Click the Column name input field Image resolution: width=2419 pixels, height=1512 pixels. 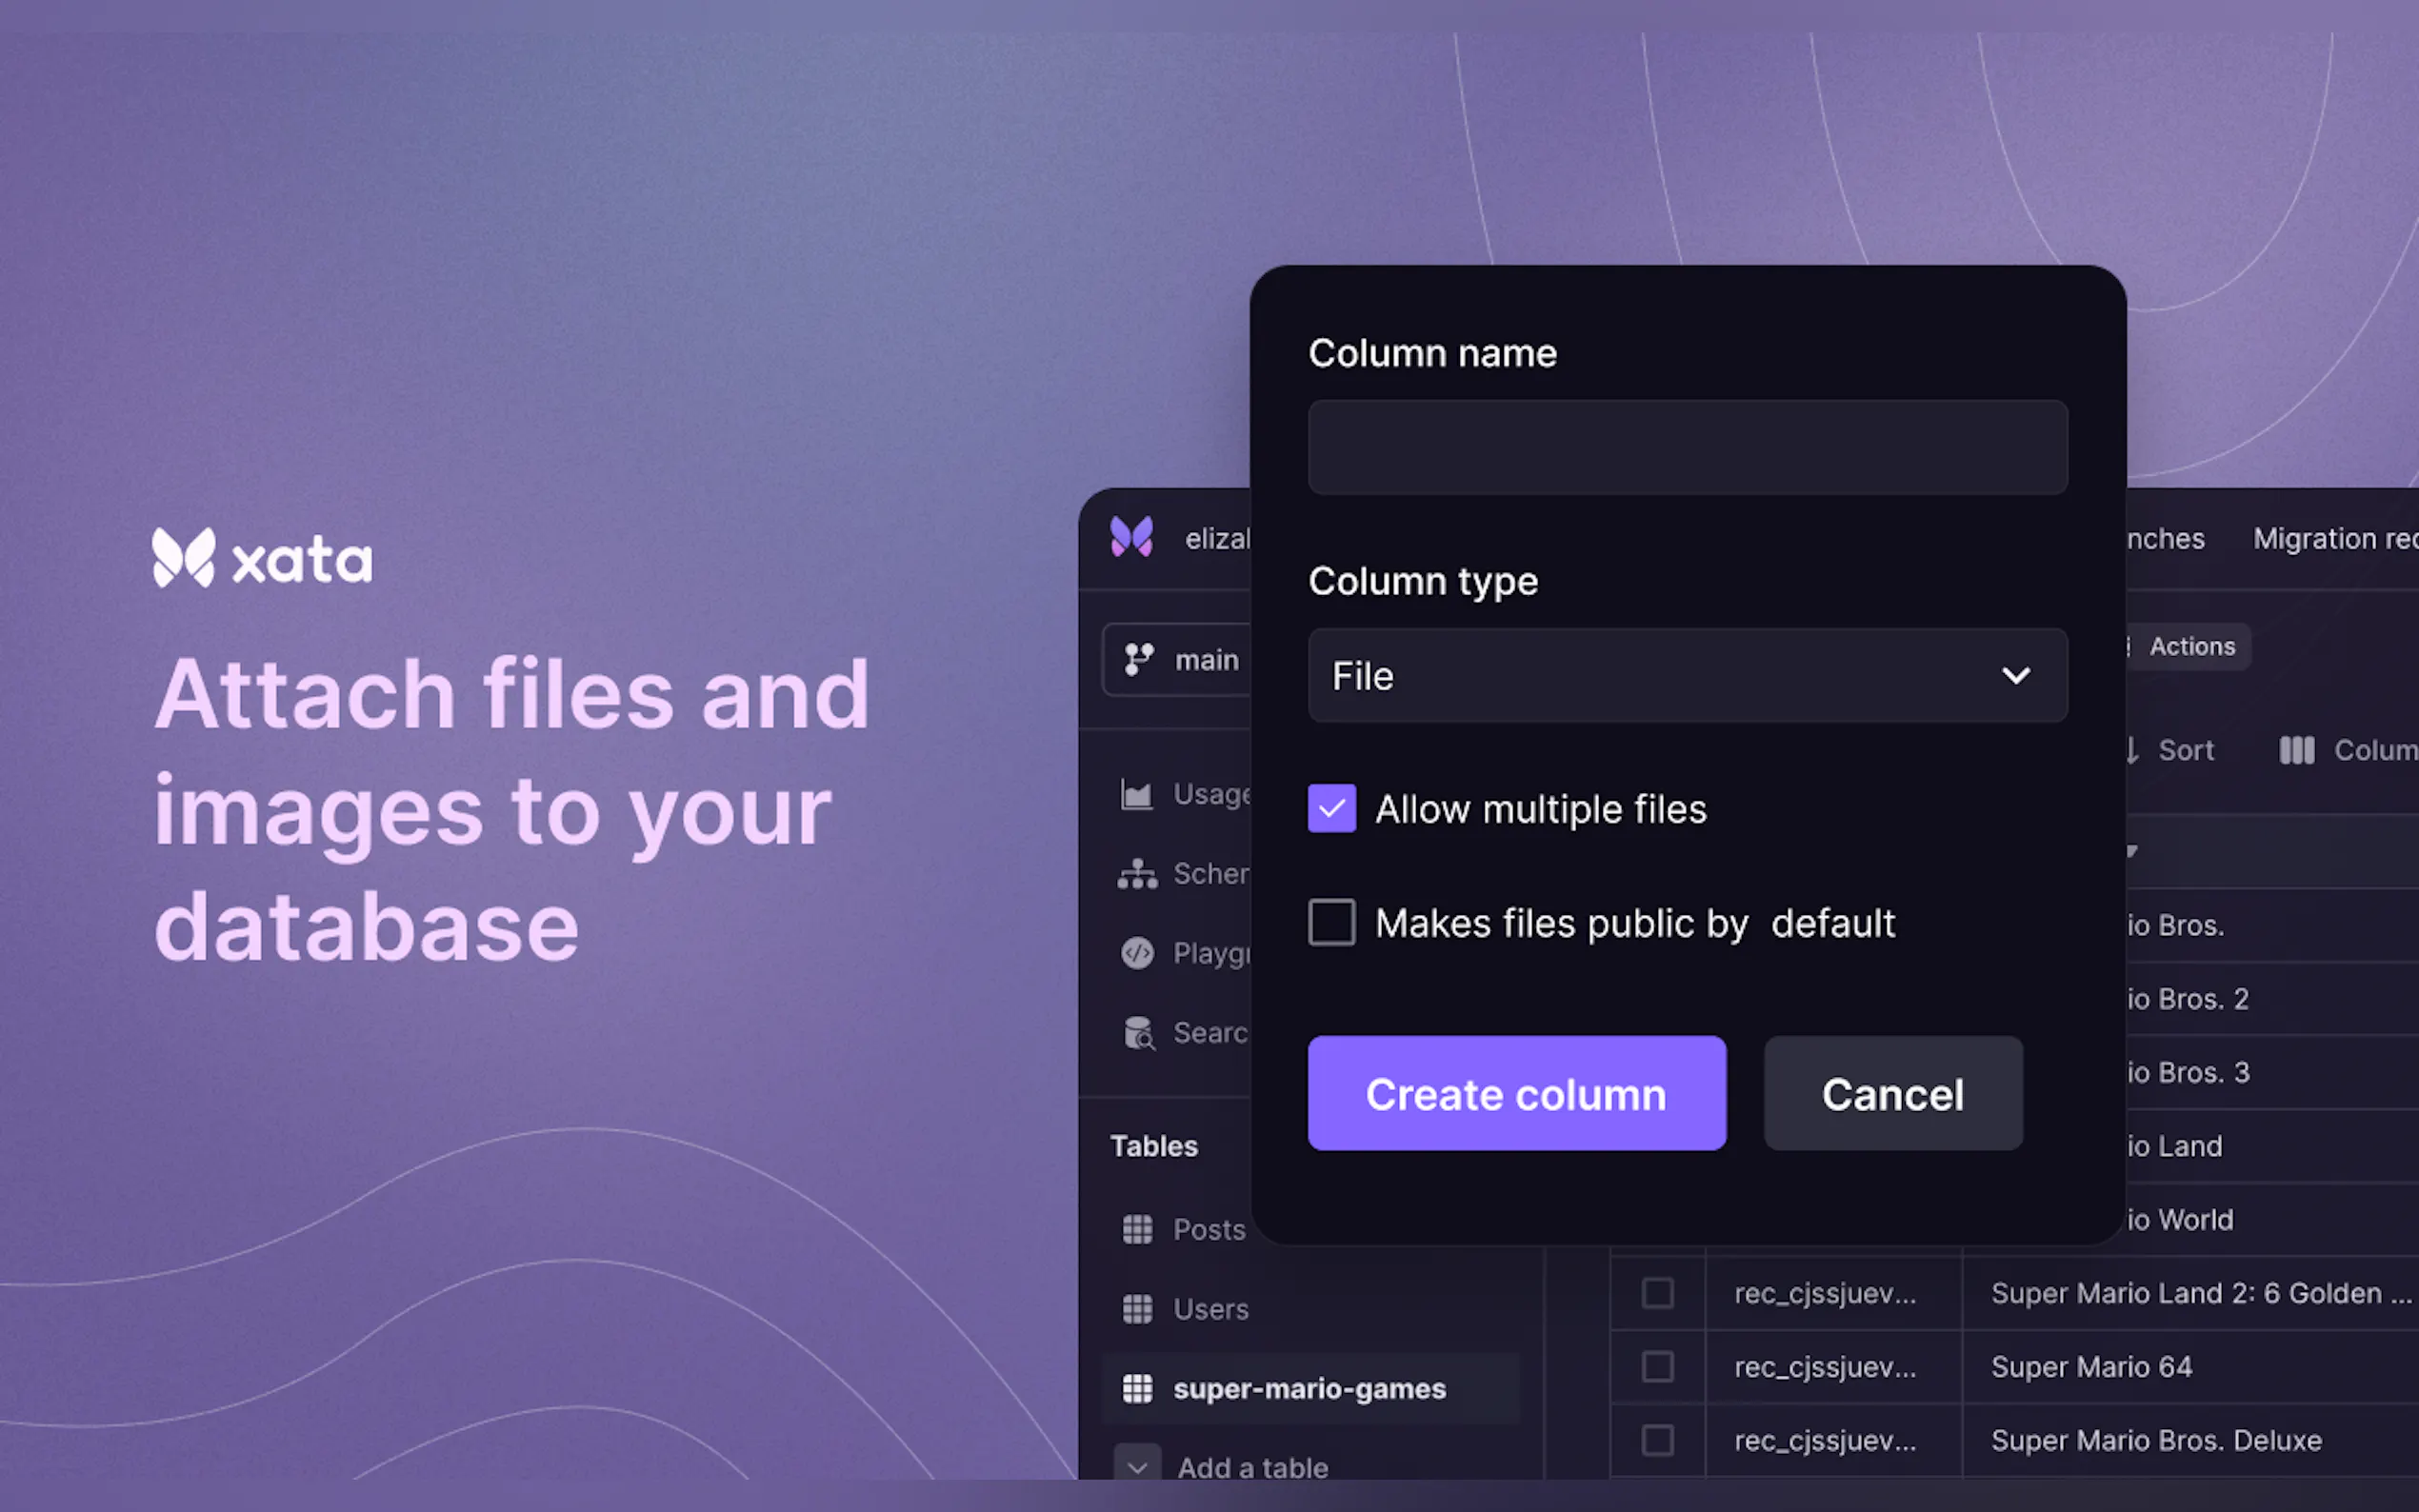pos(1687,448)
